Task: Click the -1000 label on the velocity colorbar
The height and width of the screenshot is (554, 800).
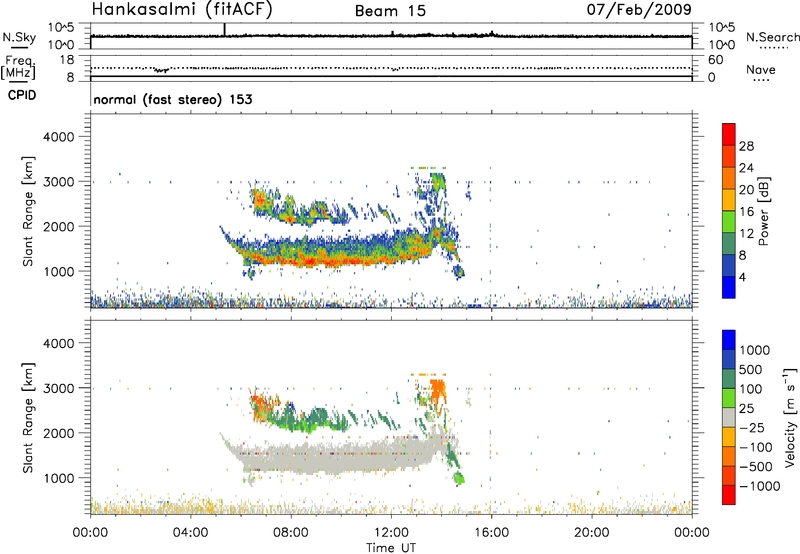Action: click(x=760, y=486)
